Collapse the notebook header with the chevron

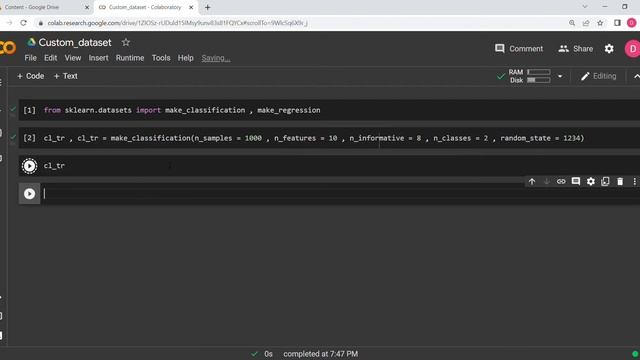pyautogui.click(x=636, y=76)
